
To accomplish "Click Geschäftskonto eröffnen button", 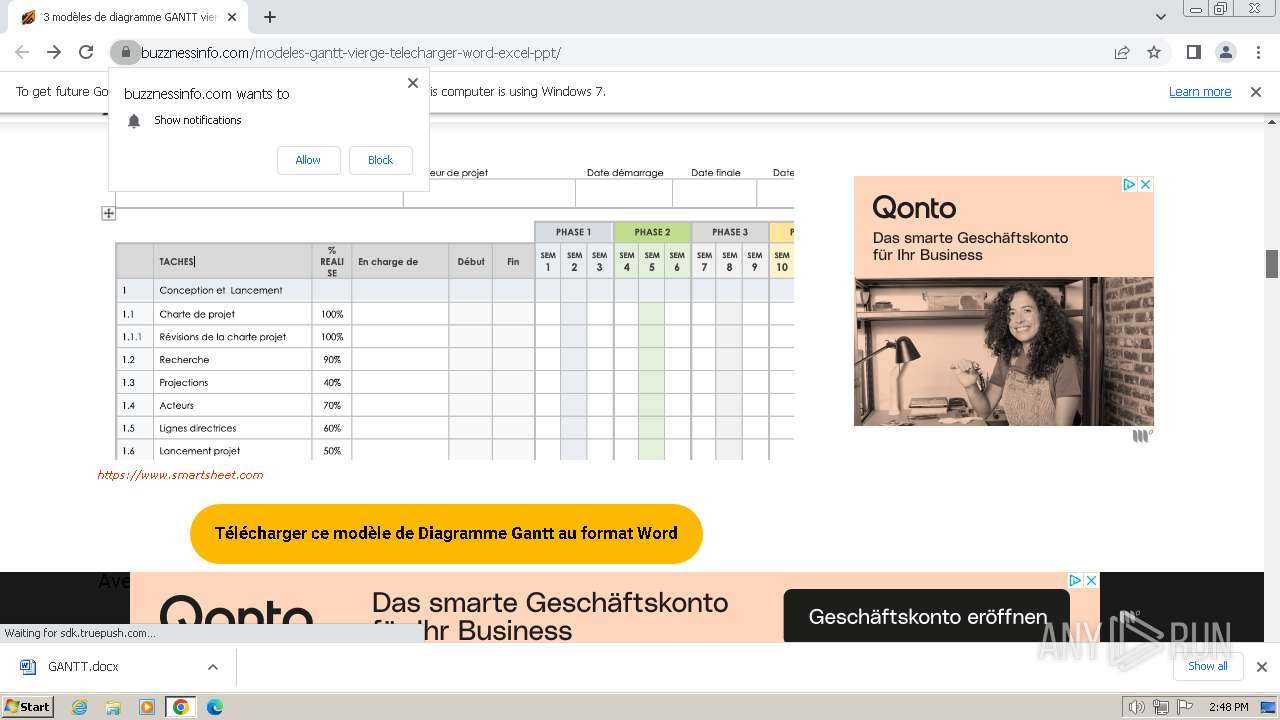I will point(927,617).
